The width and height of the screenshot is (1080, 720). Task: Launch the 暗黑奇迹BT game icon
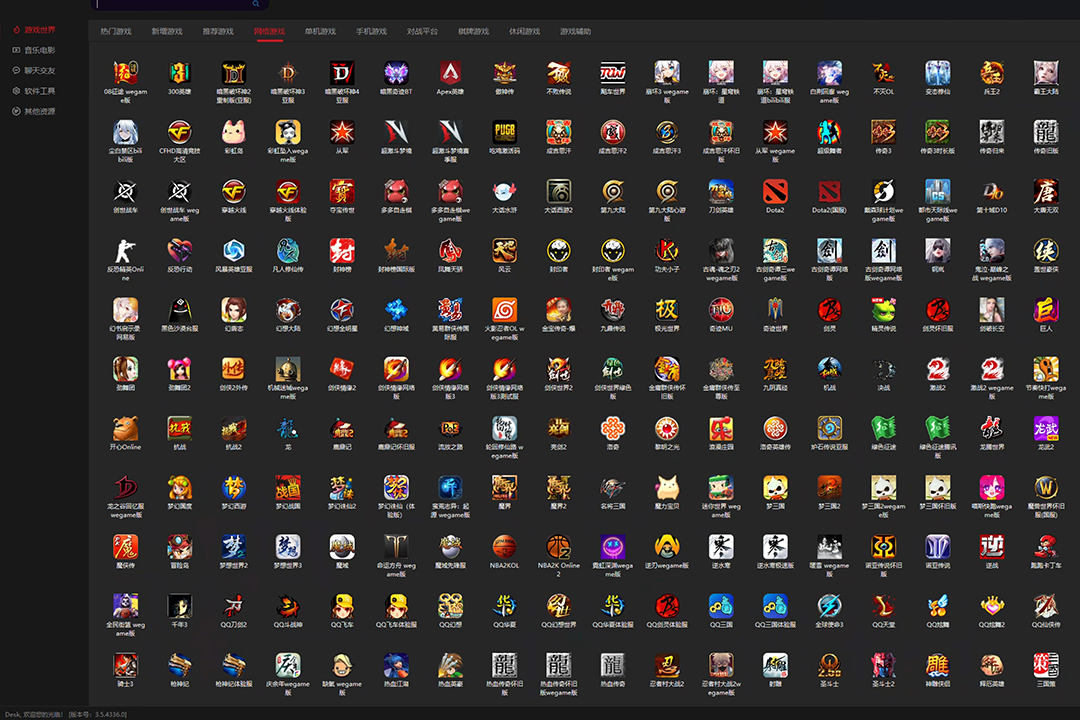click(x=396, y=72)
